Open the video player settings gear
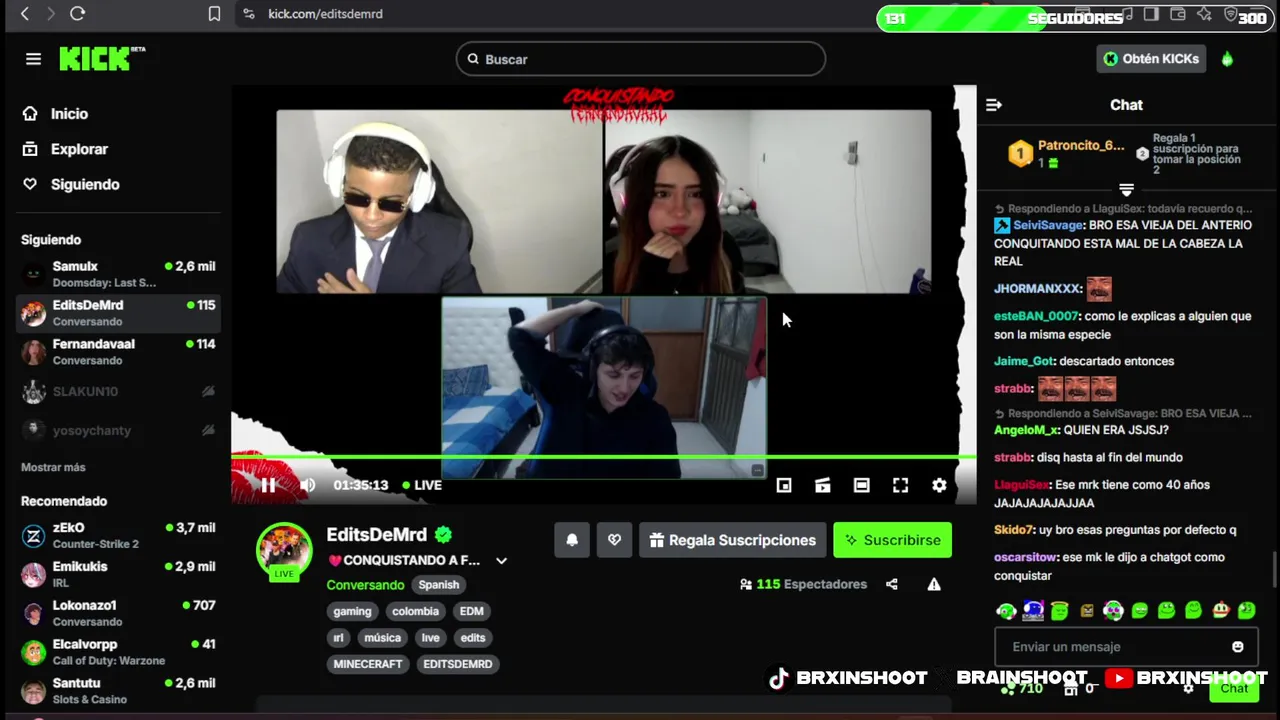1280x720 pixels. 939,485
